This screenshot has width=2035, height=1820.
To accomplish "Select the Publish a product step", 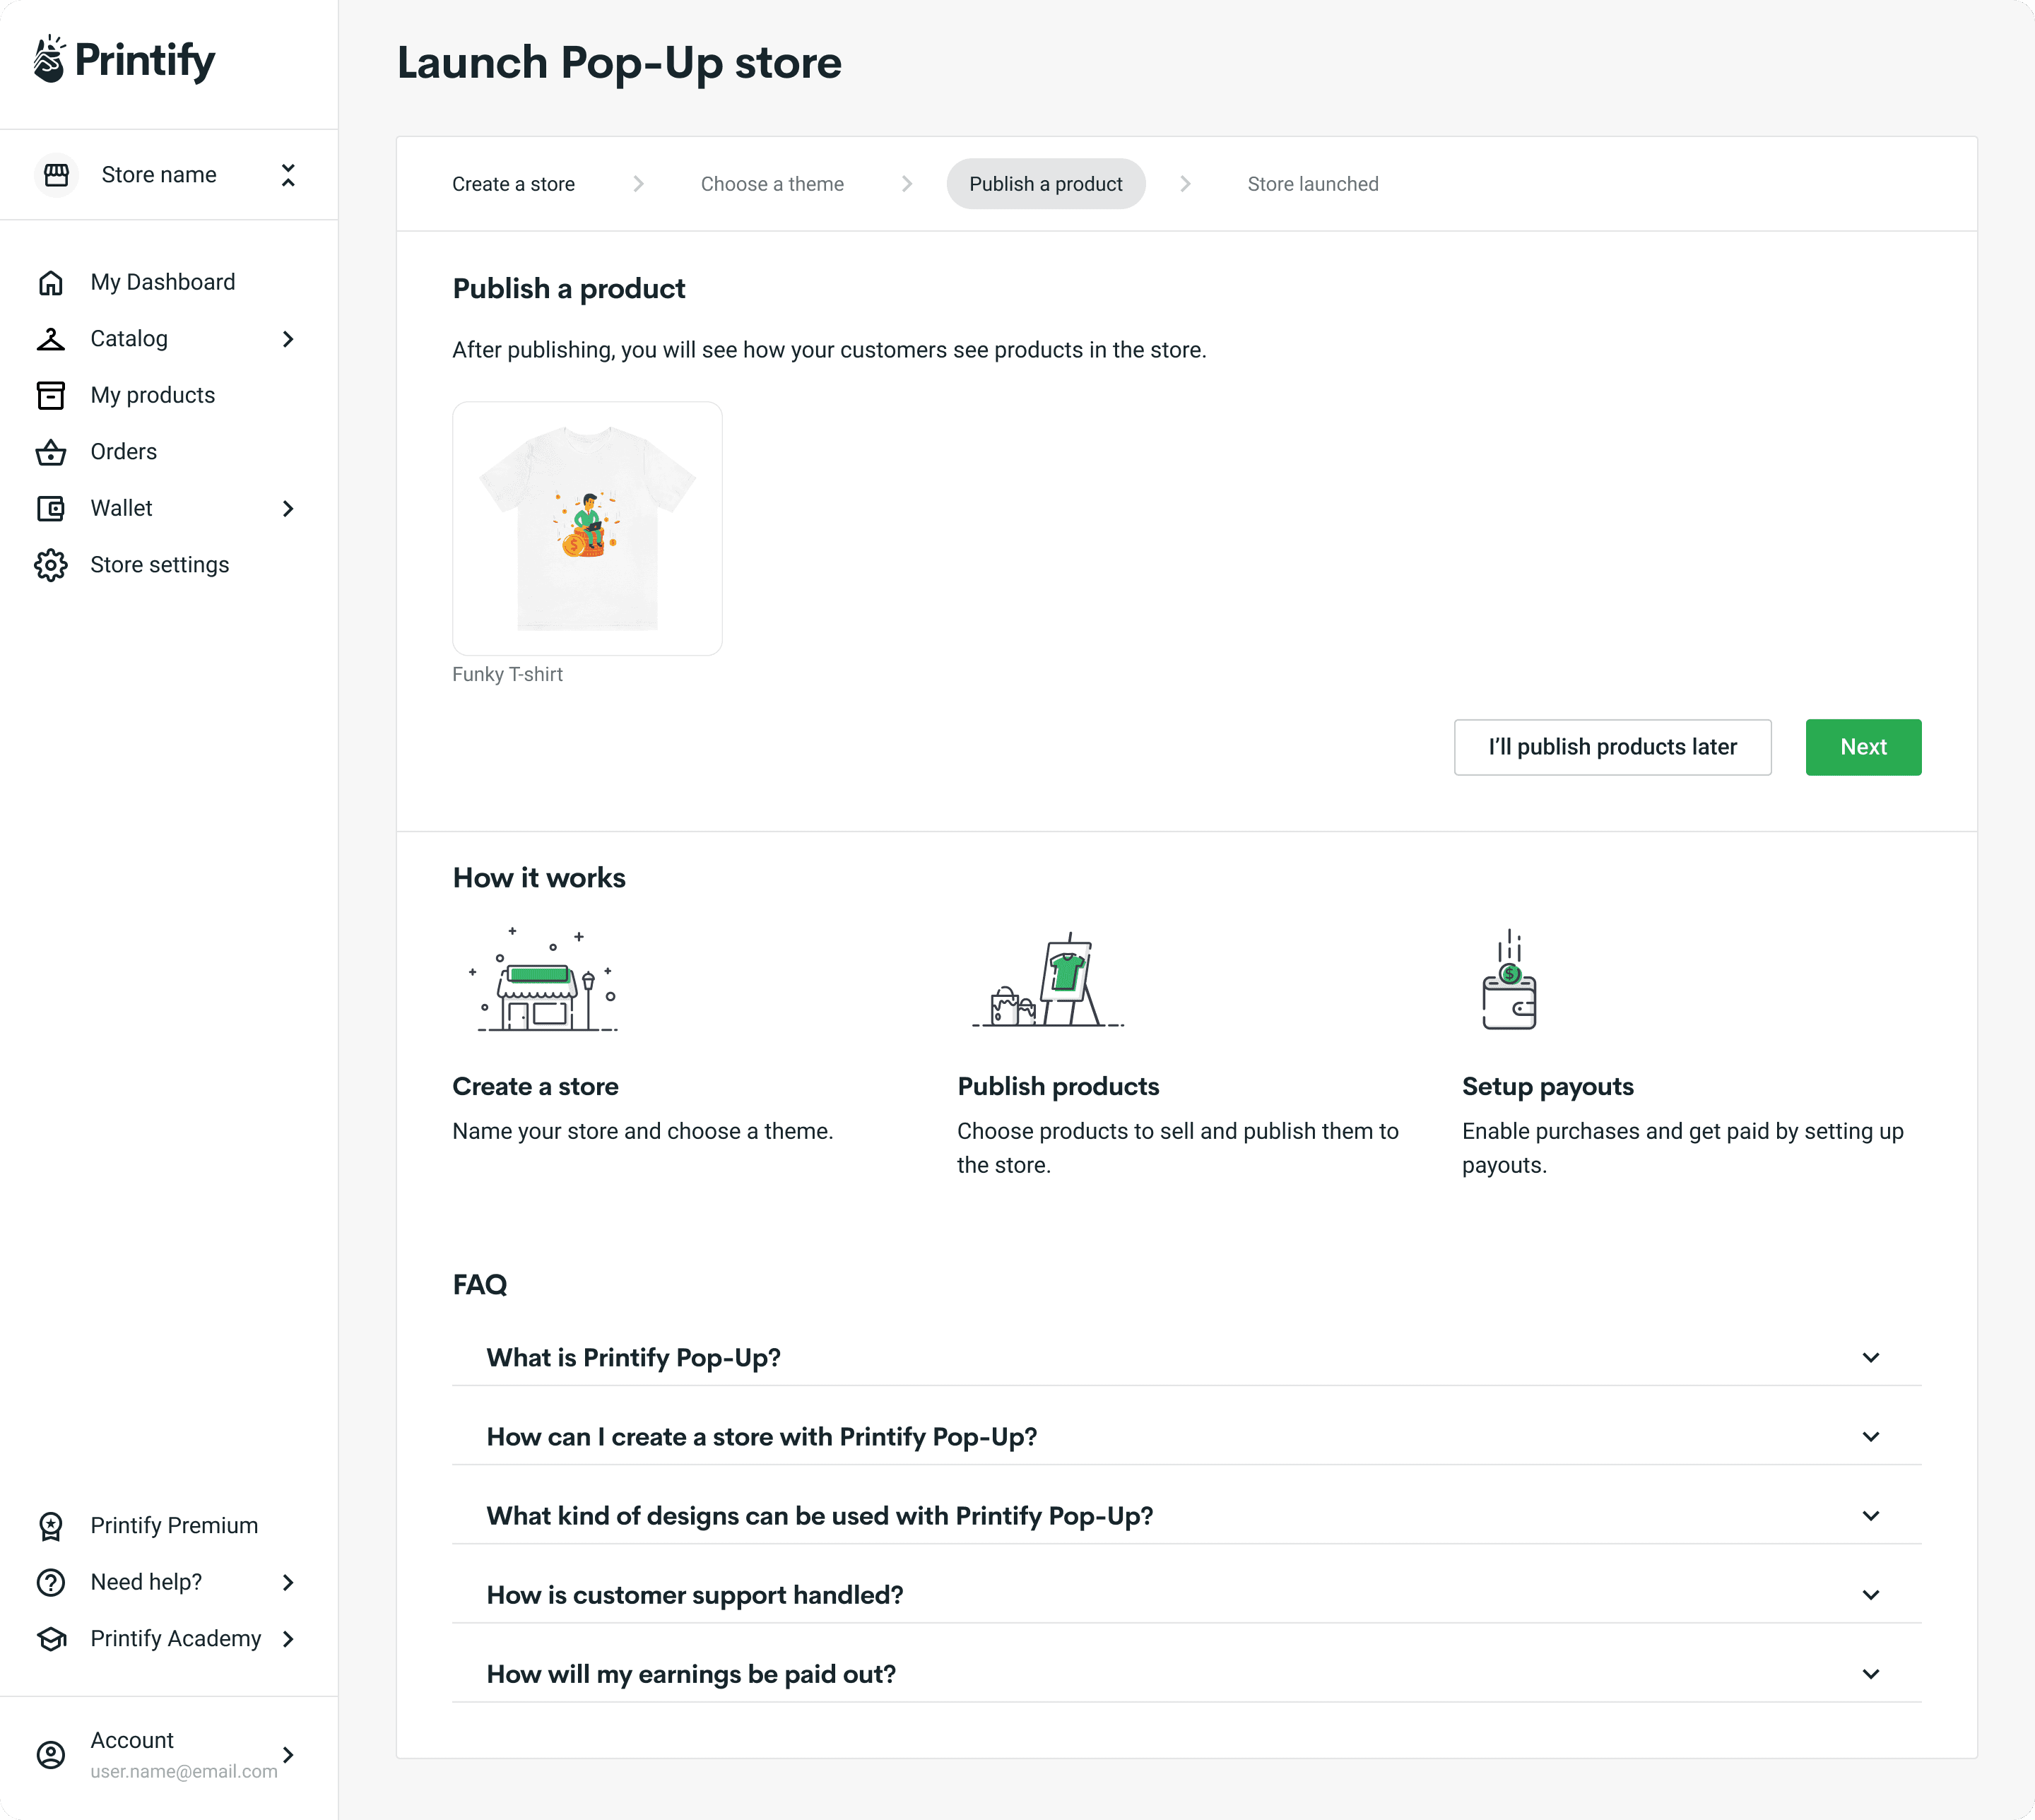I will (1046, 184).
